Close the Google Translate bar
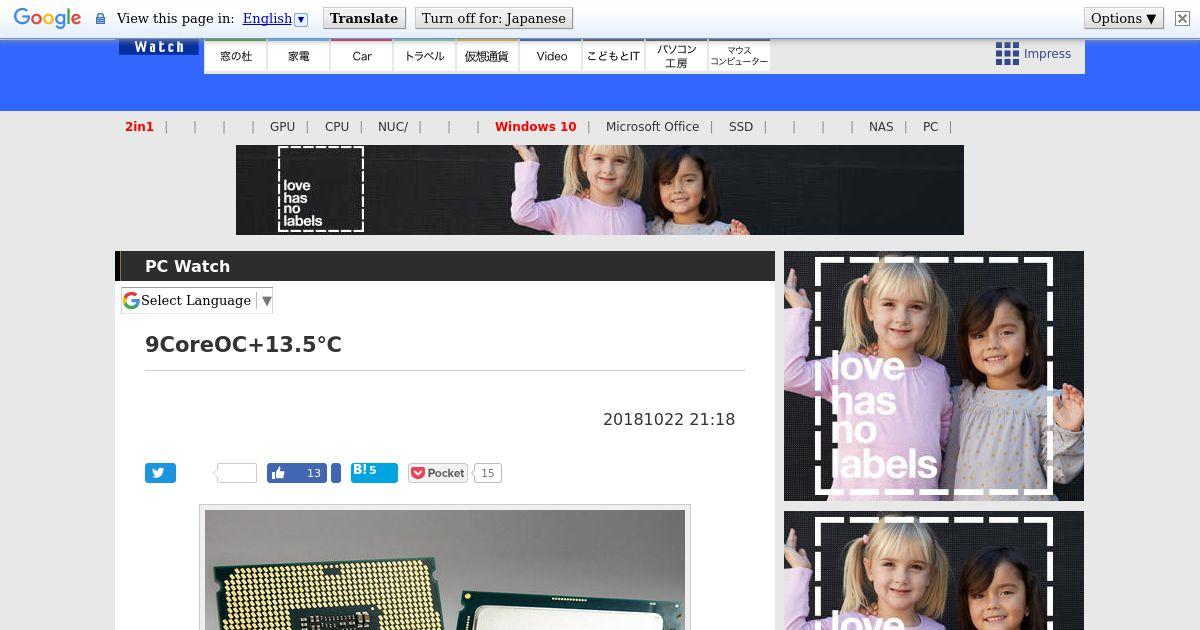1200x630 pixels. 1182,18
